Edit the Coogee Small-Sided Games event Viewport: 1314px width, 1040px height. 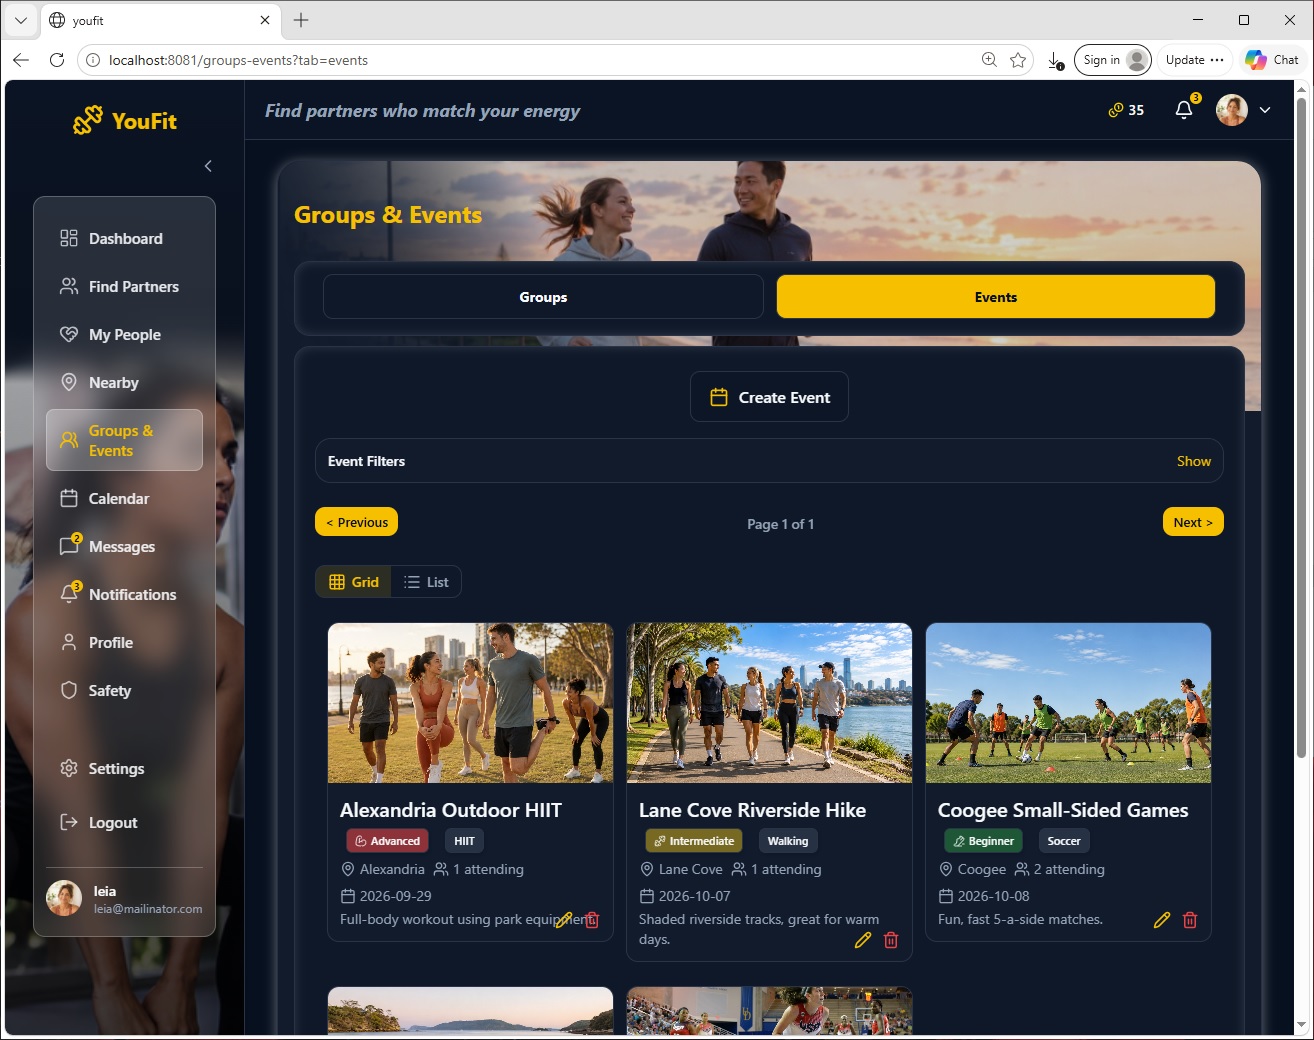coord(1162,920)
